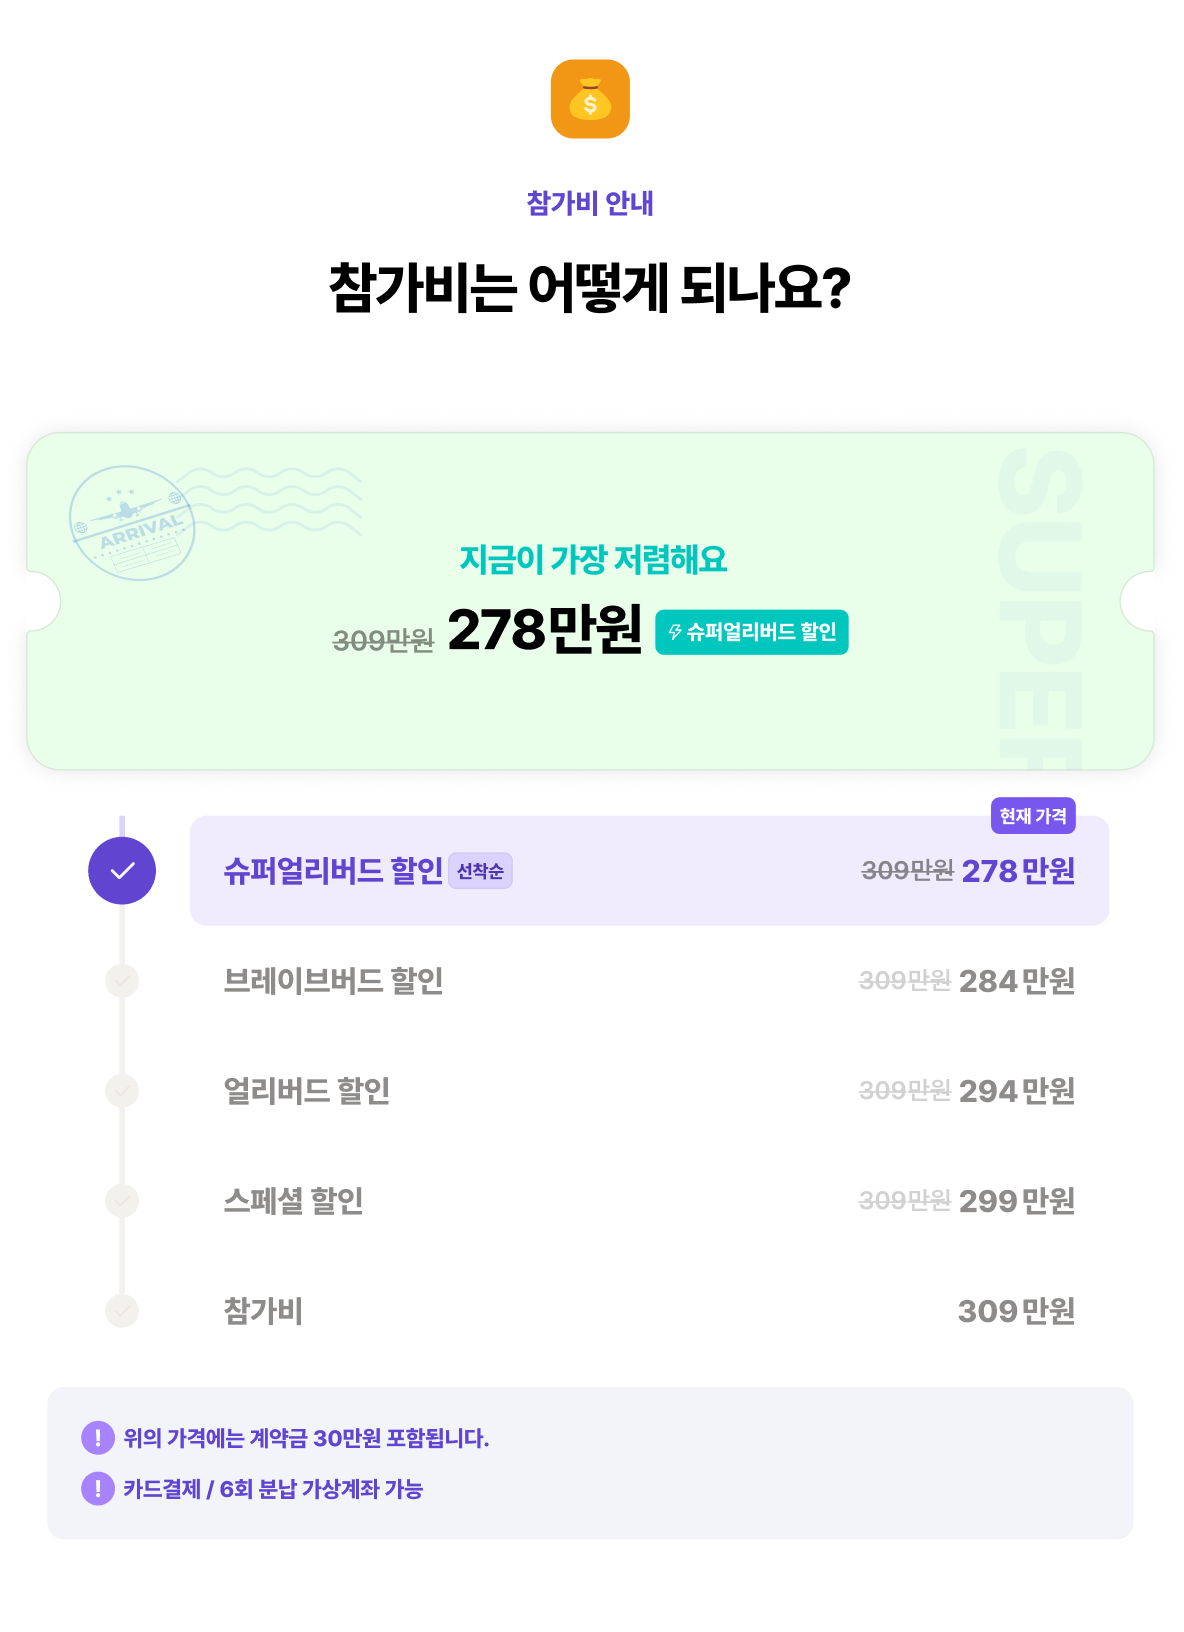Click the 278만원 large price text
The image size is (1184, 1632).
[x=545, y=629]
